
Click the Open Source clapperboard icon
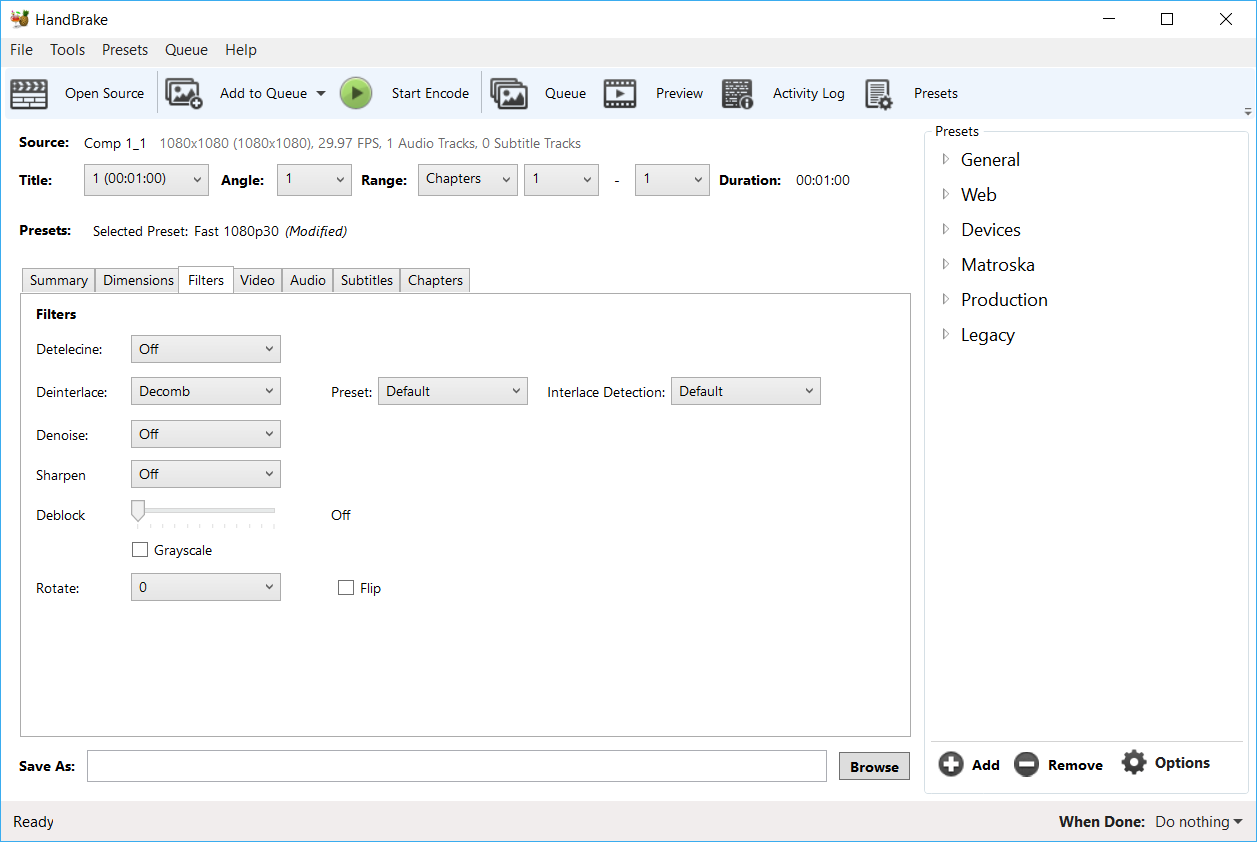coord(29,93)
